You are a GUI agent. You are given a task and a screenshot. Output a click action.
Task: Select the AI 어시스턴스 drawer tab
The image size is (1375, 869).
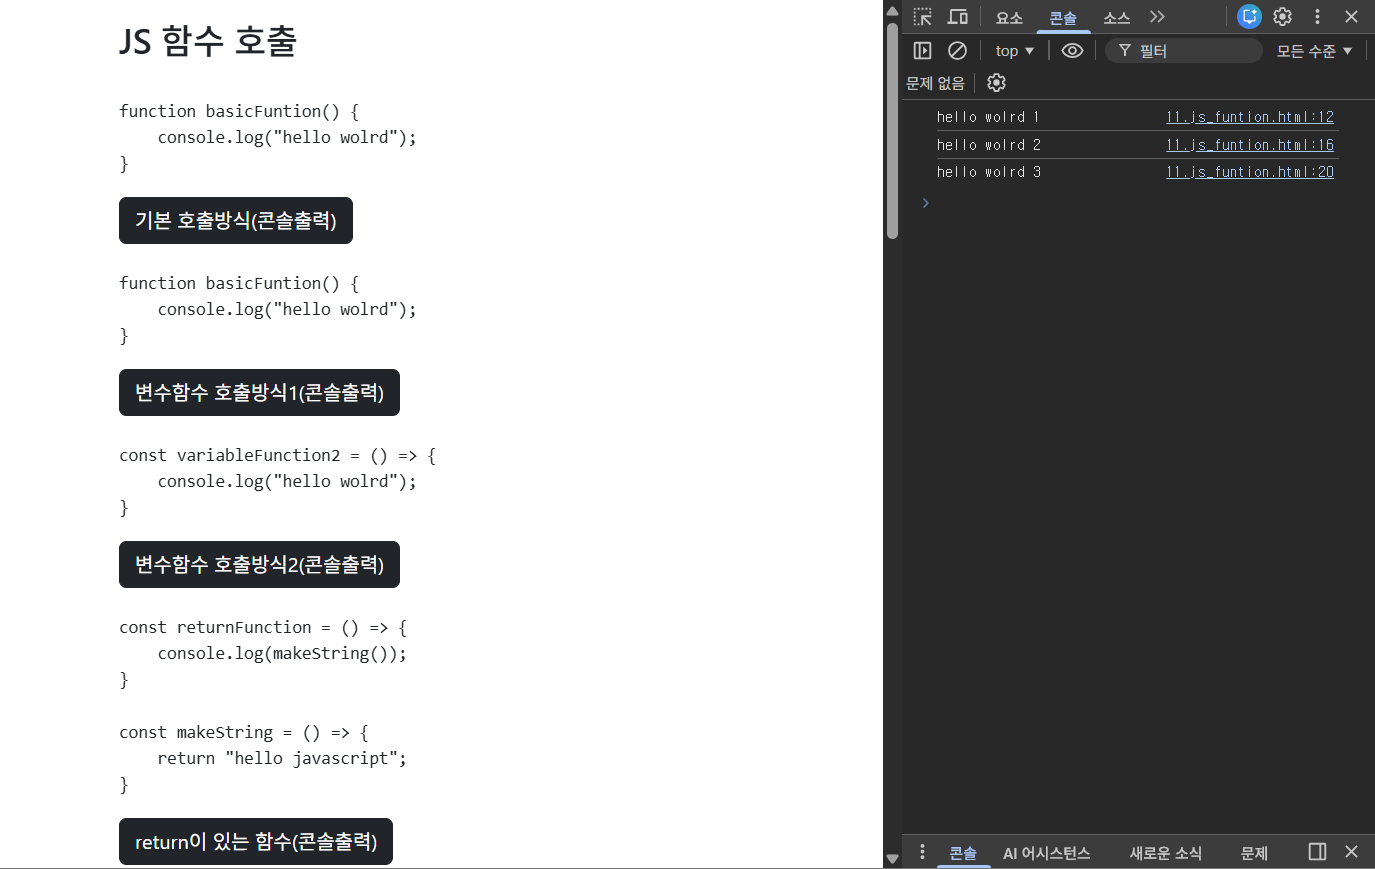click(1046, 853)
